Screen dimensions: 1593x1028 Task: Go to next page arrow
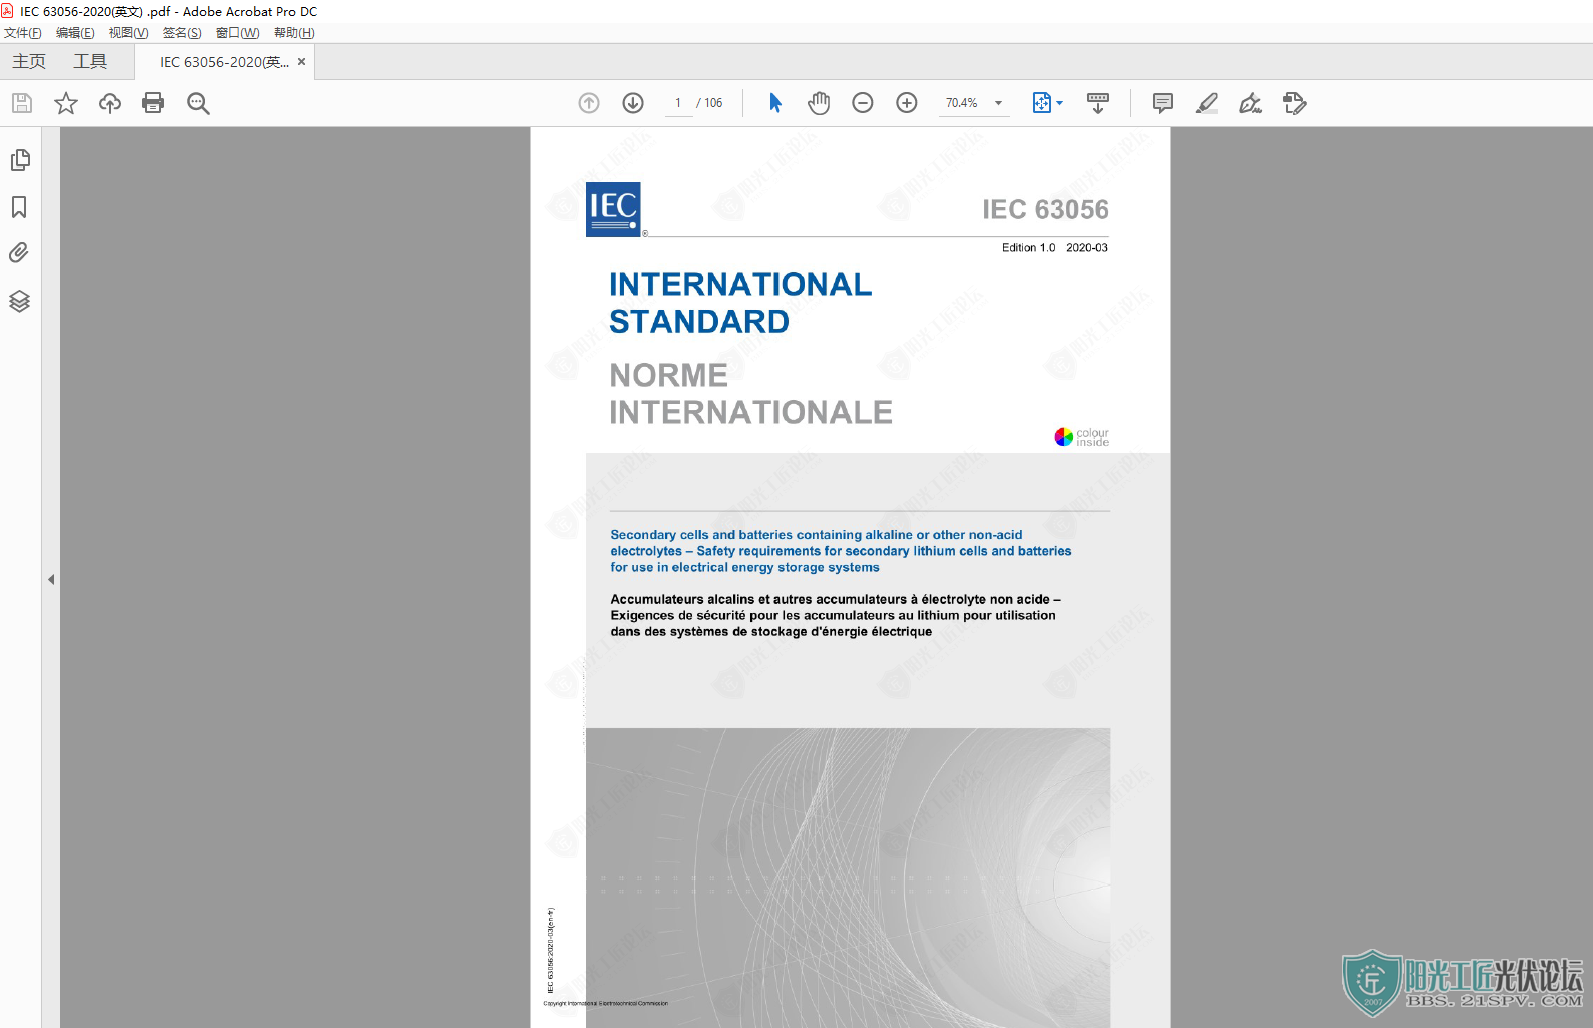pyautogui.click(x=633, y=103)
